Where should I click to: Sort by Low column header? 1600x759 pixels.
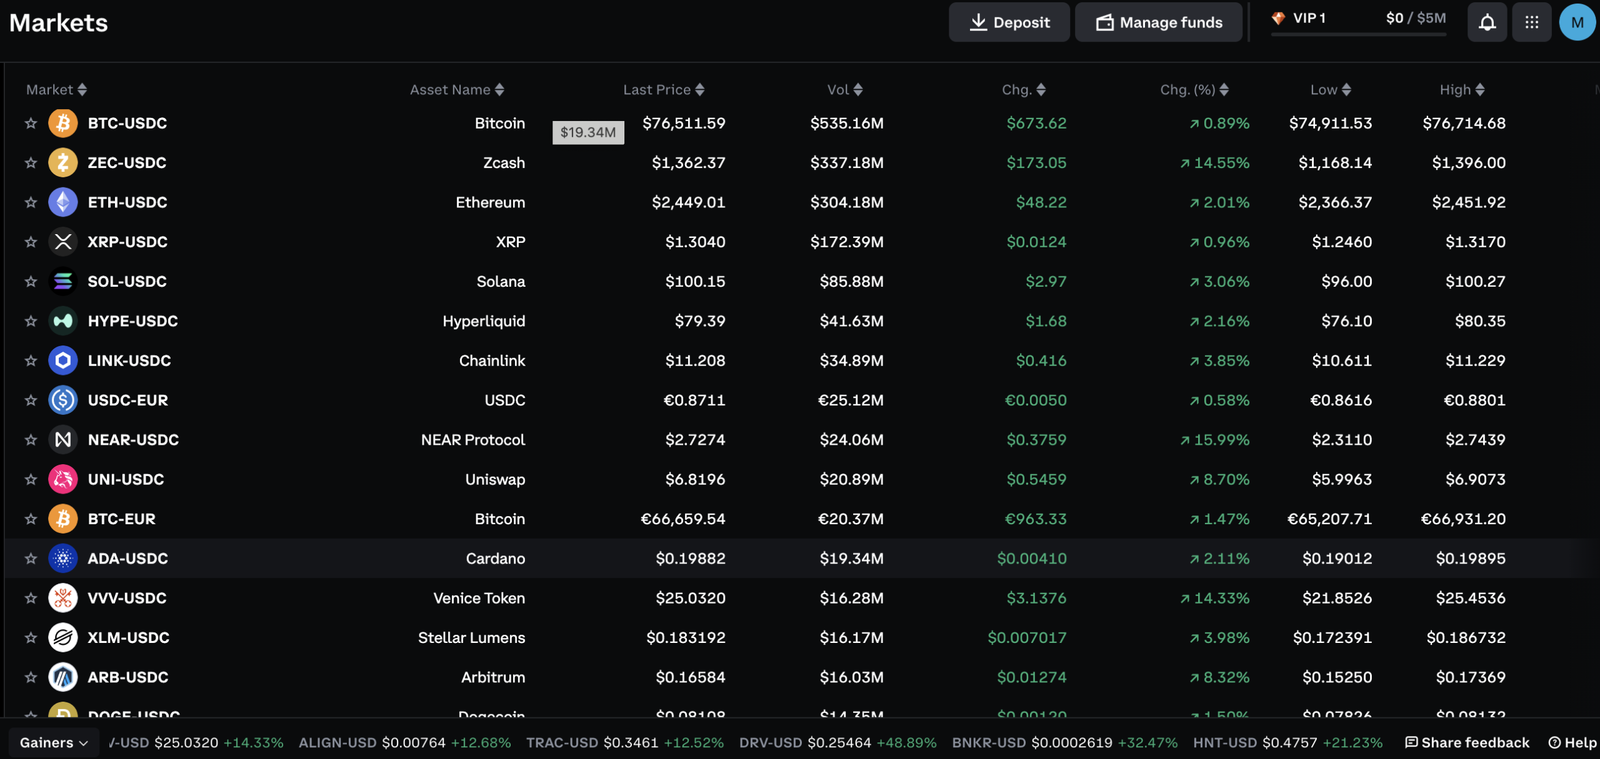click(1331, 89)
